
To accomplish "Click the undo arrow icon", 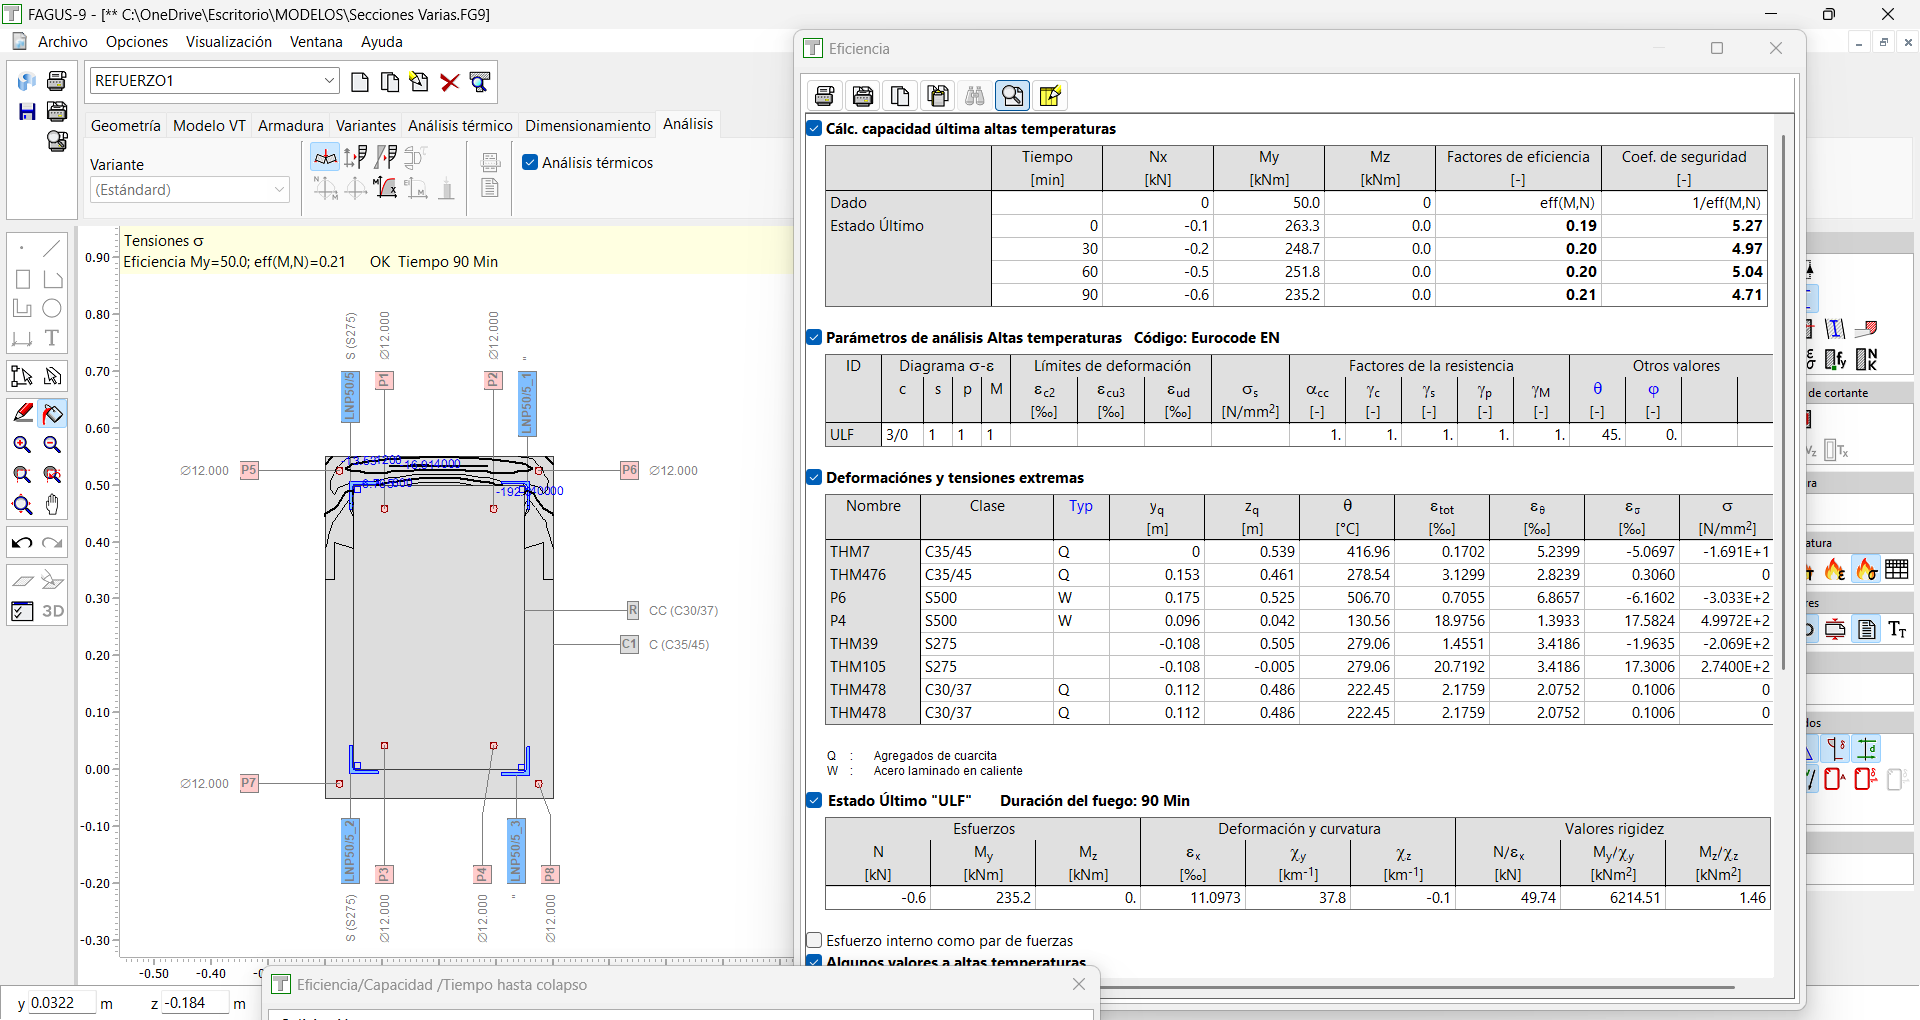I will pos(22,543).
